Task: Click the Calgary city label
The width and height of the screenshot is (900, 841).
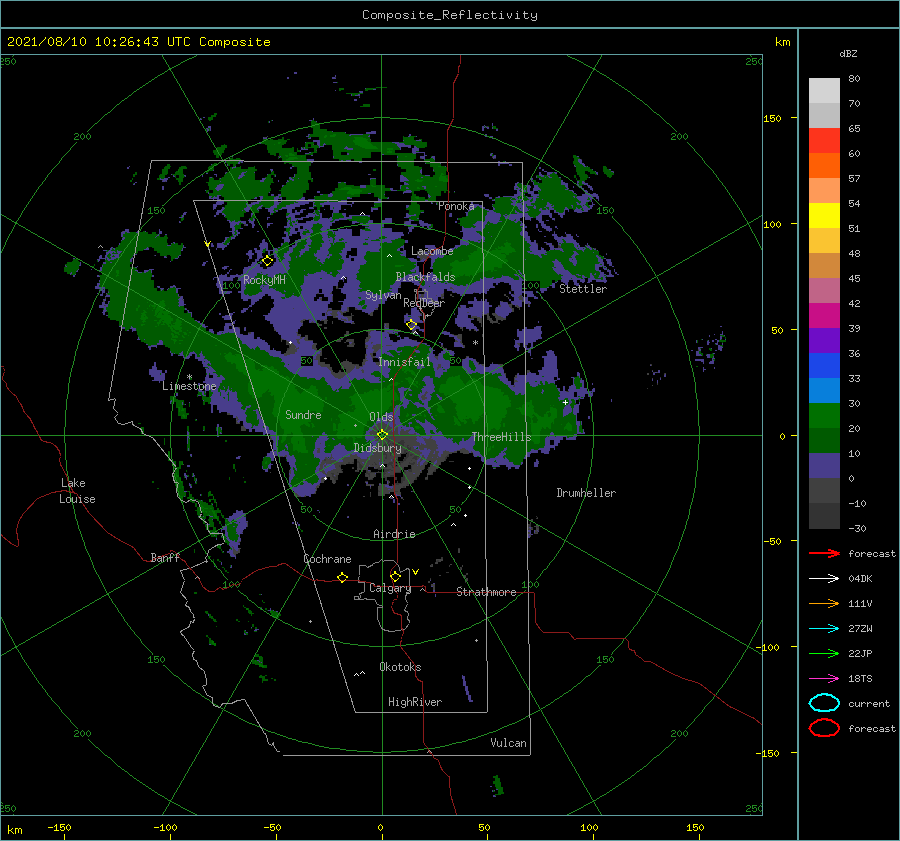Action: click(x=390, y=588)
